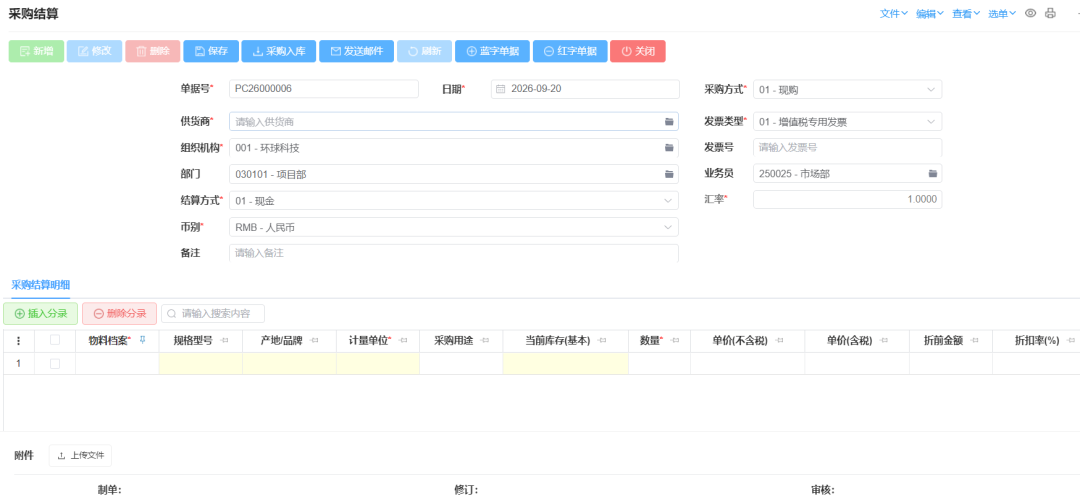This screenshot has width=1080, height=502.
Task: Click the three-dot column settings icon in table
Action: click(x=19, y=340)
